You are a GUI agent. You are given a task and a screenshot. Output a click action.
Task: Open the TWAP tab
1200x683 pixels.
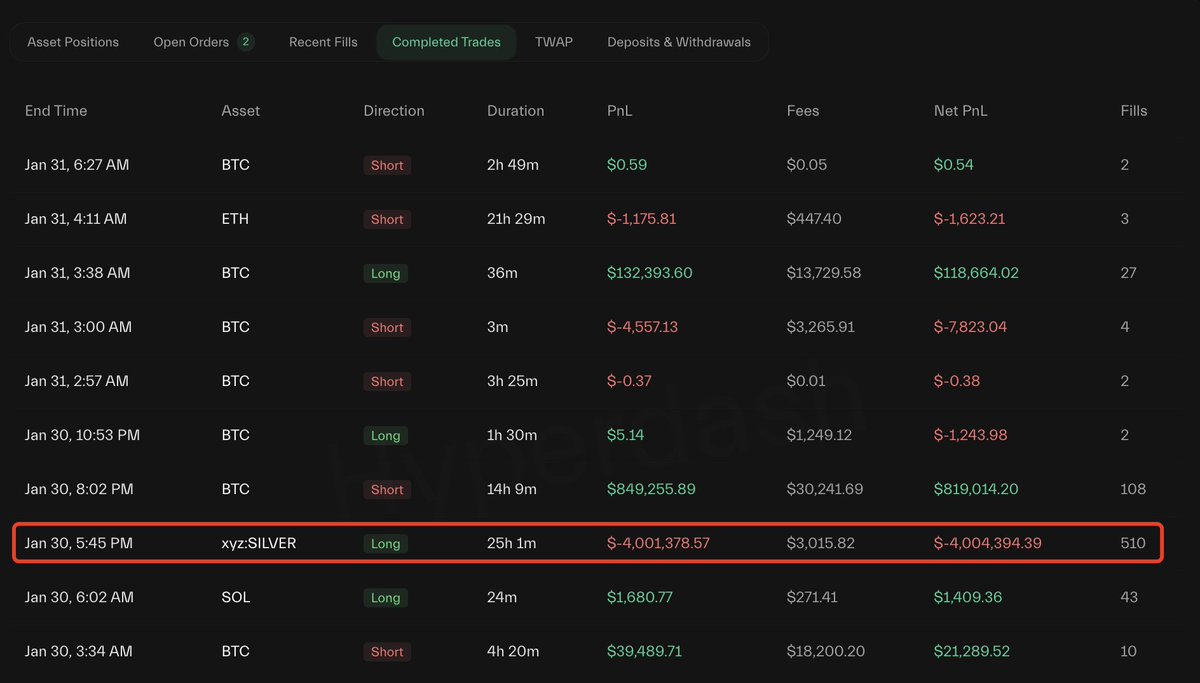point(554,42)
